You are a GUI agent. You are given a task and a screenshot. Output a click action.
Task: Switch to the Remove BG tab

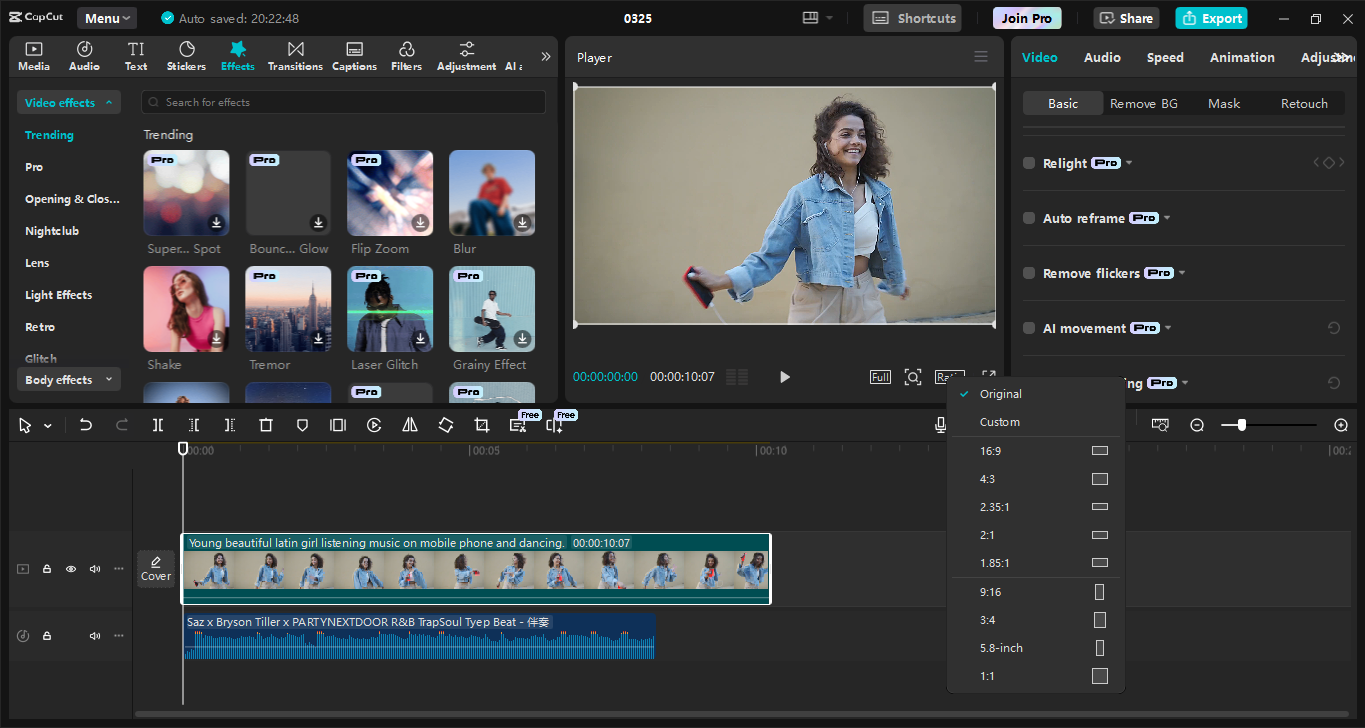point(1144,103)
